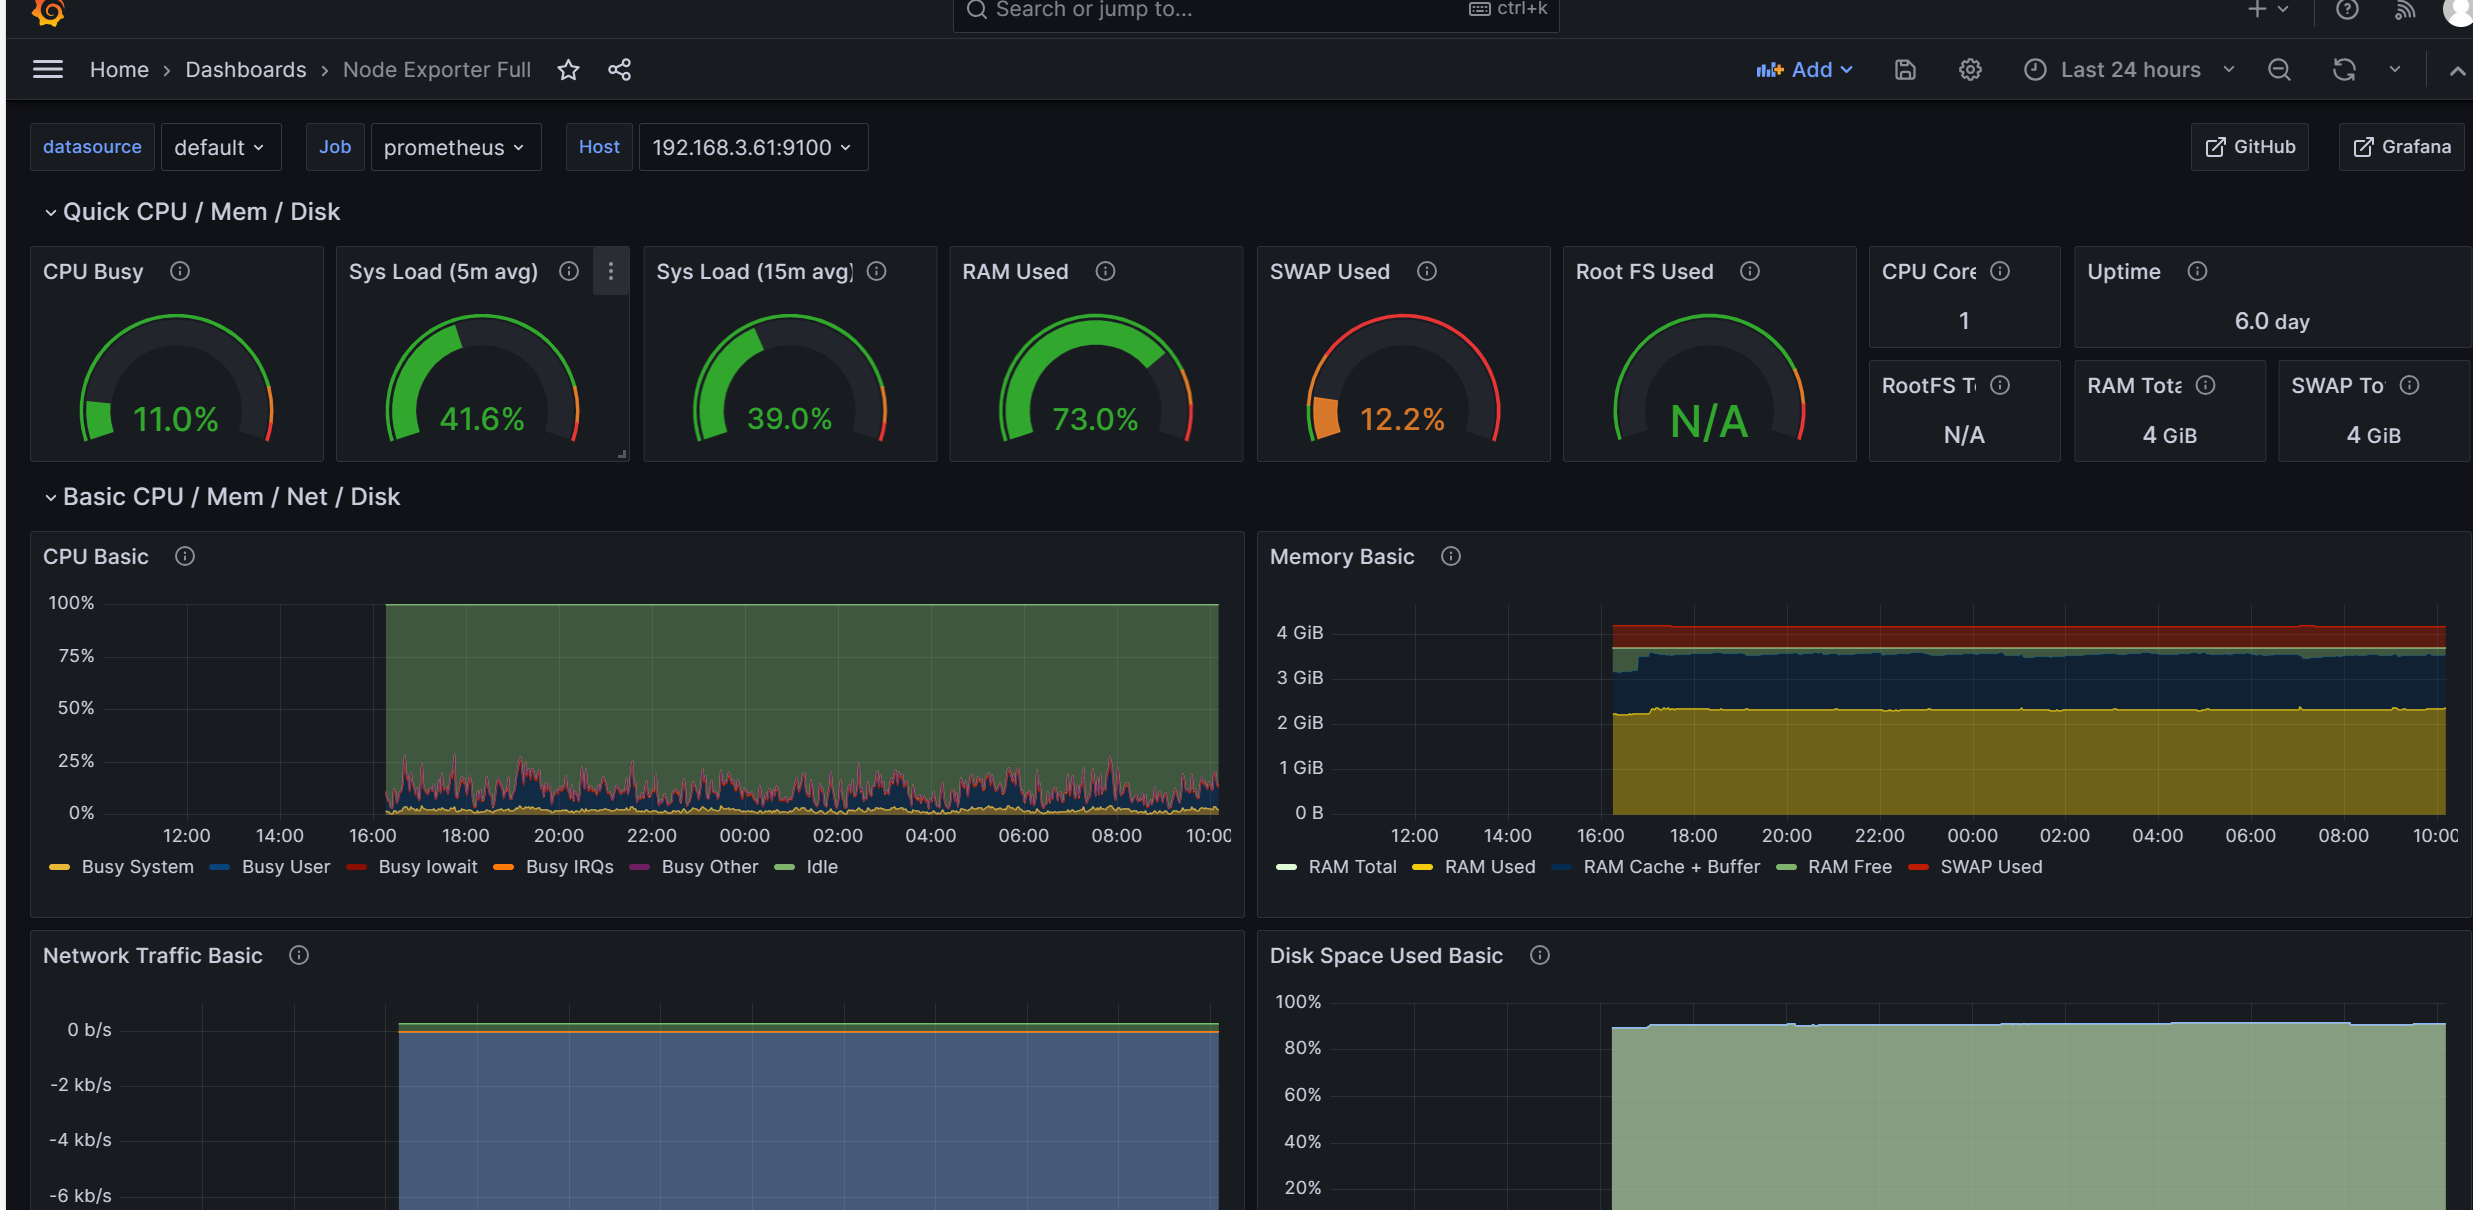Share the dashboard via share icon
Viewport: 2473px width, 1210px height.
pos(619,69)
